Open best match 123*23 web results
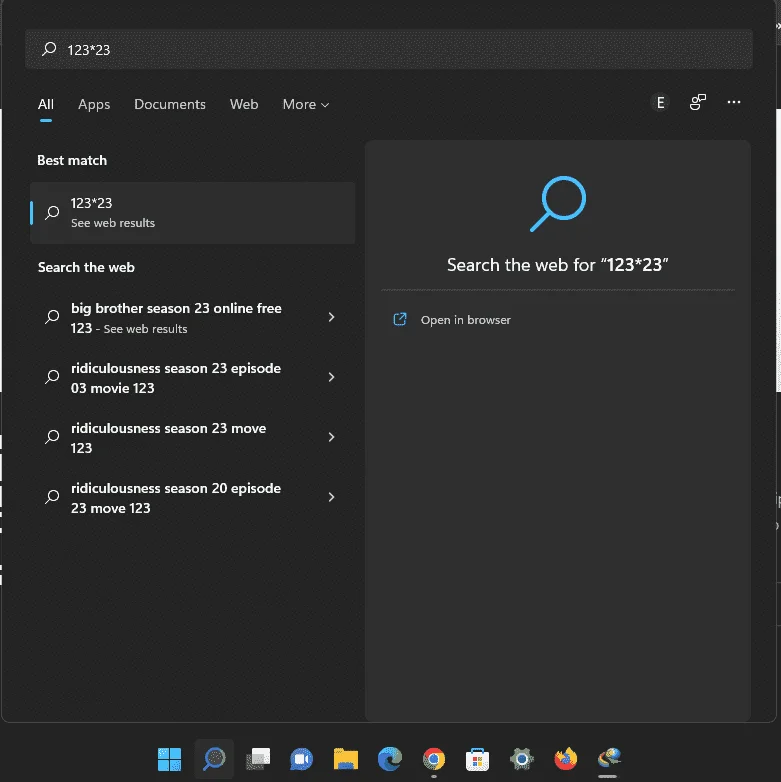This screenshot has height=782, width=781. (193, 213)
